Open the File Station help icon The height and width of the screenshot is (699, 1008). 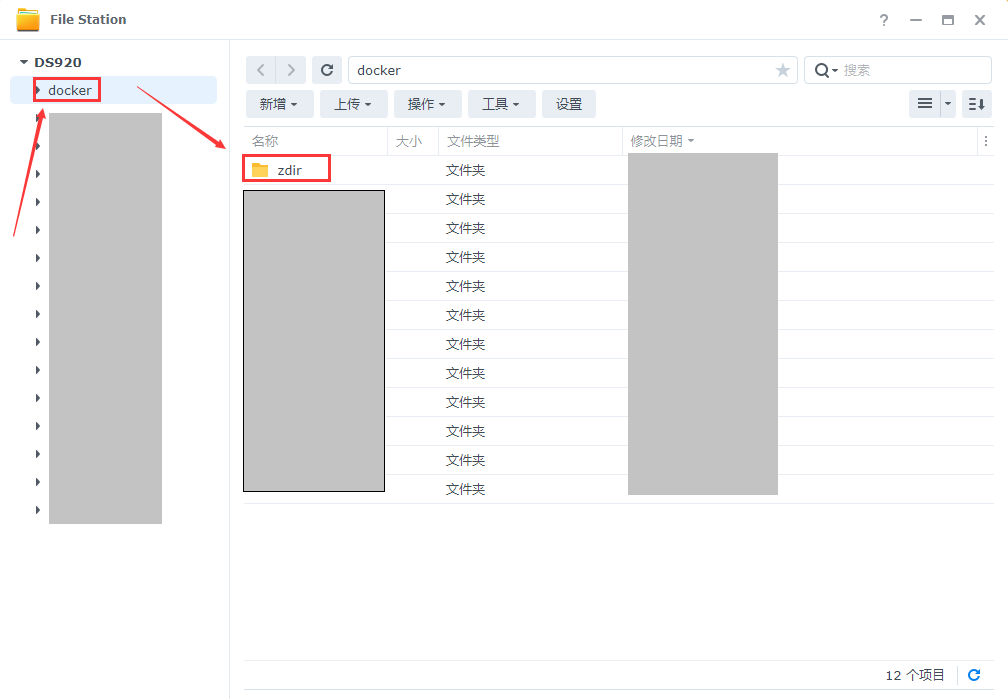tap(884, 20)
